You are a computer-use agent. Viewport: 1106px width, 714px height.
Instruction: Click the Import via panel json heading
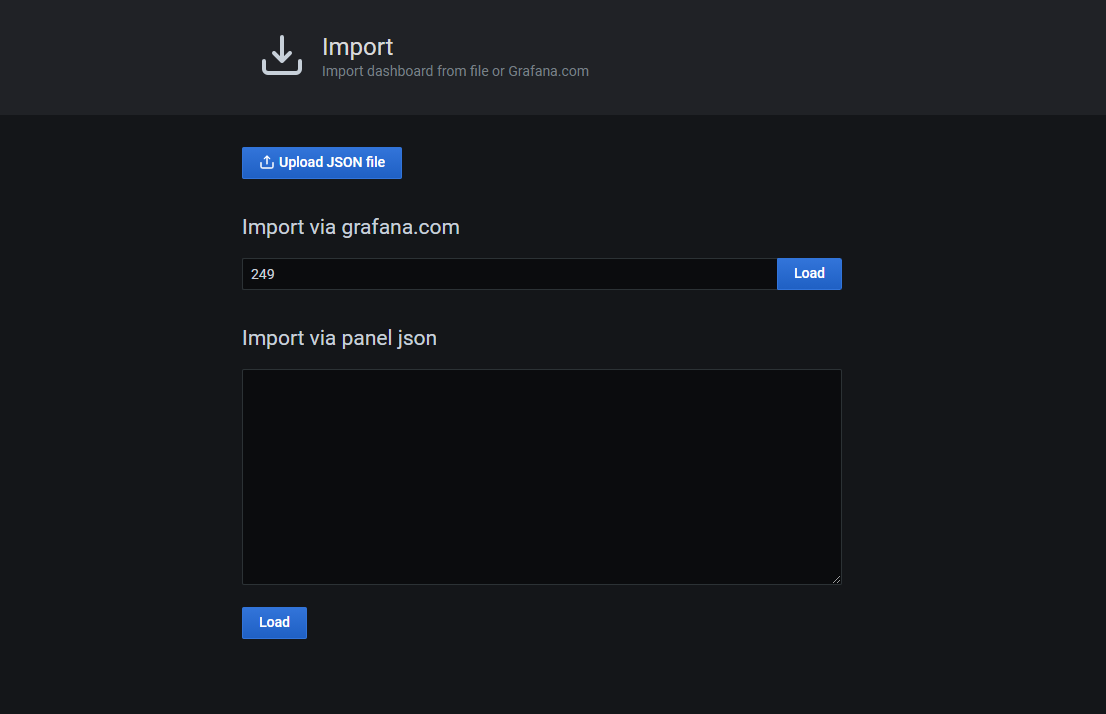tap(339, 338)
